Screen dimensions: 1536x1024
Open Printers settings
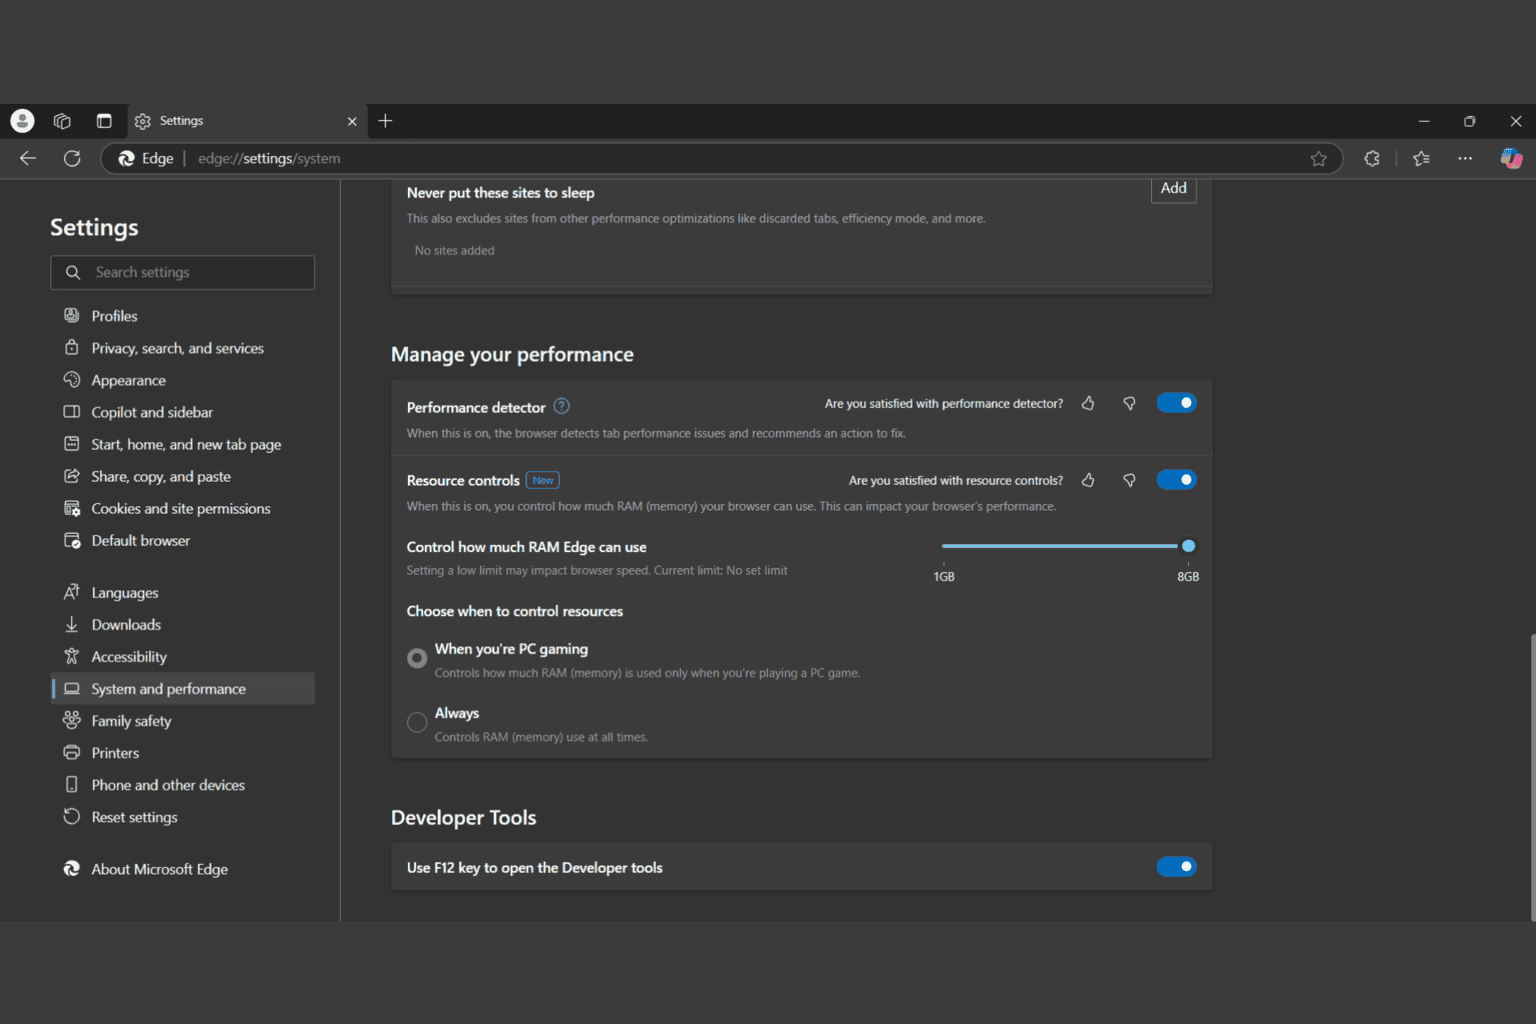[183, 752]
